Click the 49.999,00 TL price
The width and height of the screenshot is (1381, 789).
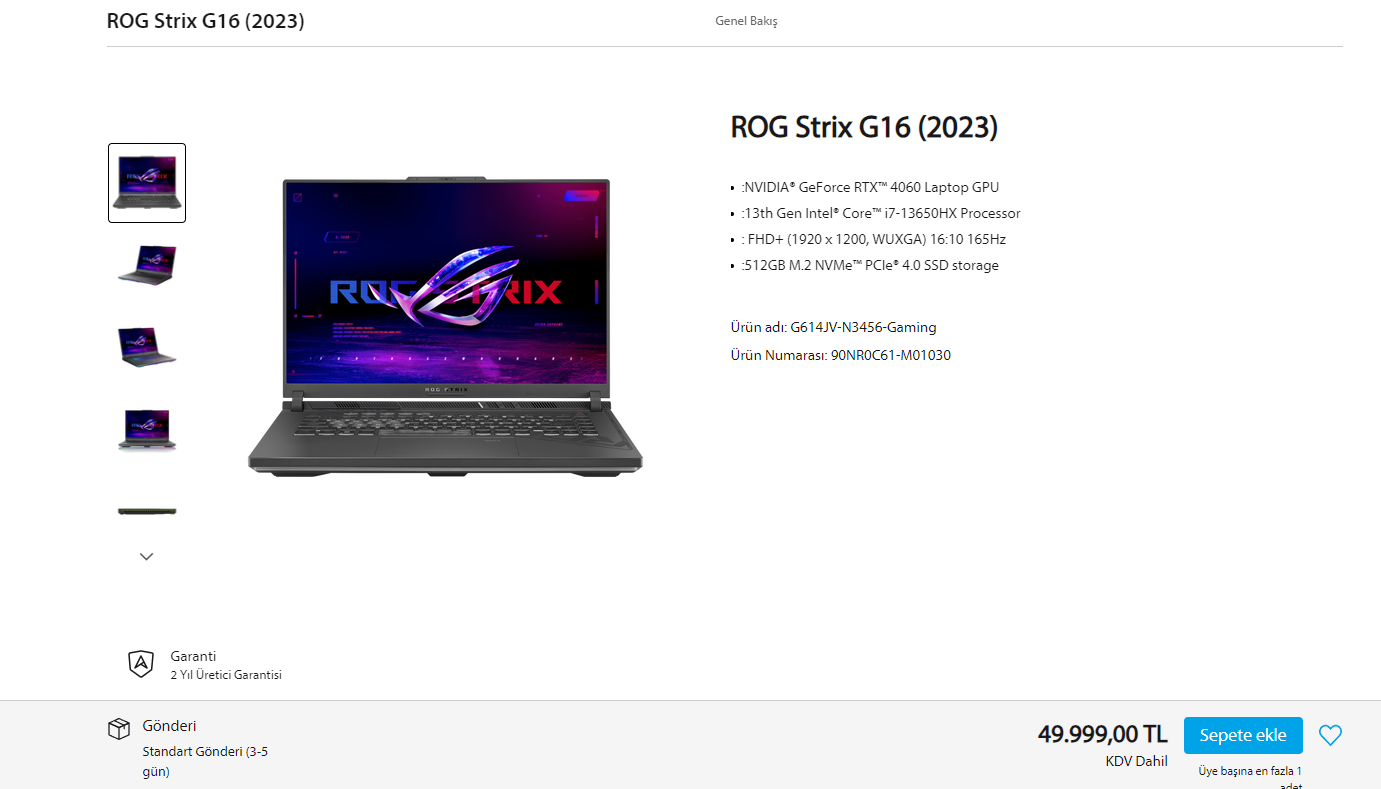[x=1103, y=734]
